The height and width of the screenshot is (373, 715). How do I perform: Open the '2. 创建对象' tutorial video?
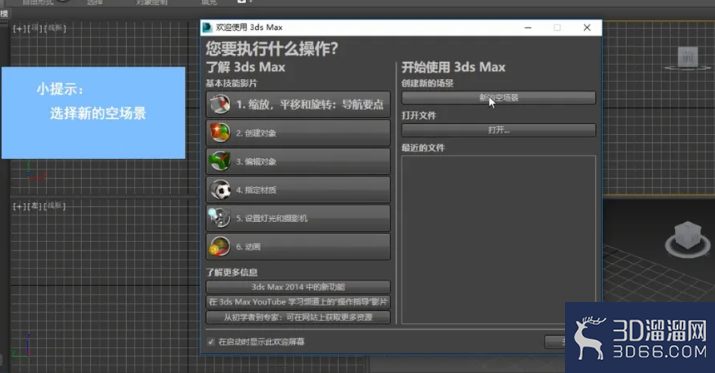[x=298, y=133]
